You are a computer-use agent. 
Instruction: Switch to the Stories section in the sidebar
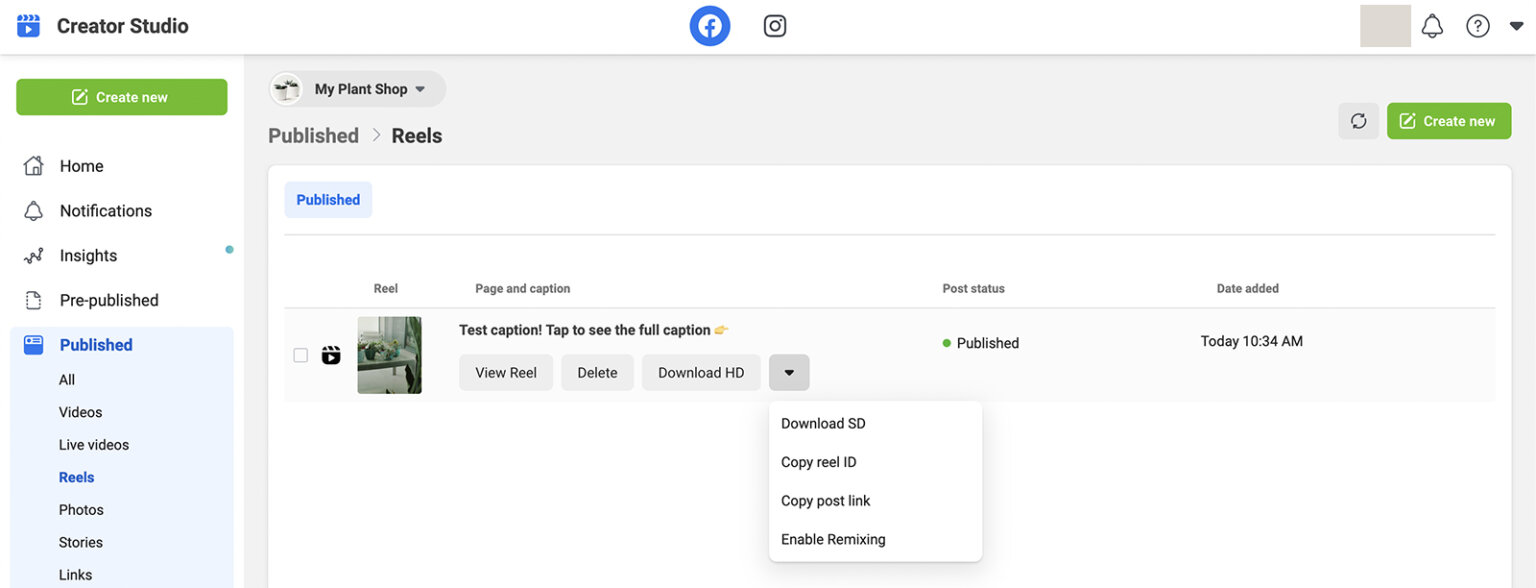(80, 541)
